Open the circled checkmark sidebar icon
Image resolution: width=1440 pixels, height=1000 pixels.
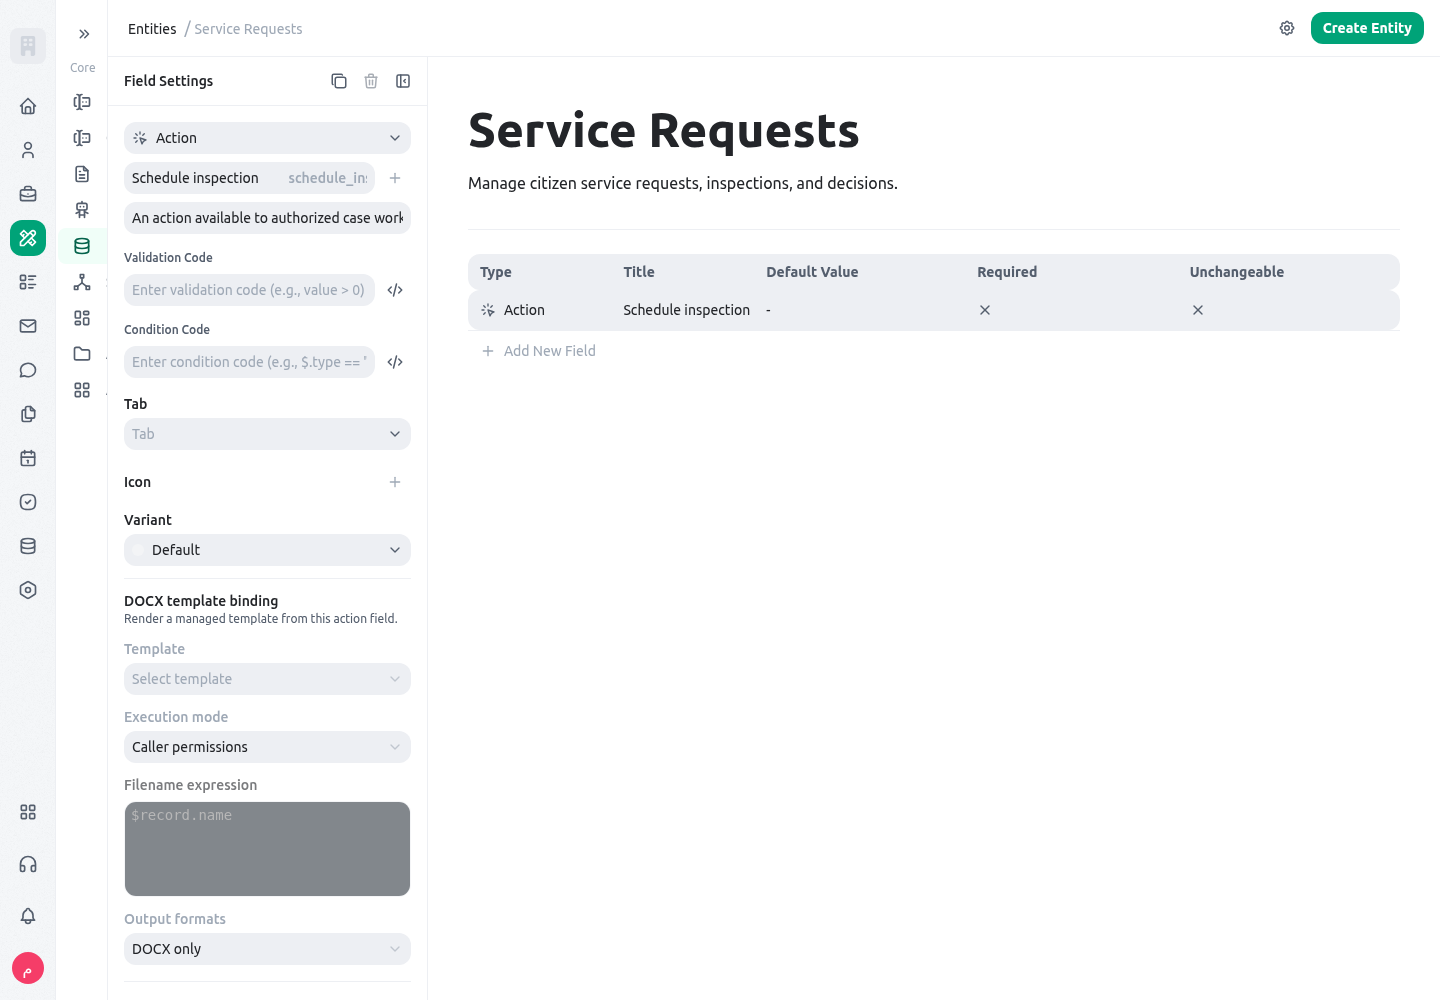point(28,502)
